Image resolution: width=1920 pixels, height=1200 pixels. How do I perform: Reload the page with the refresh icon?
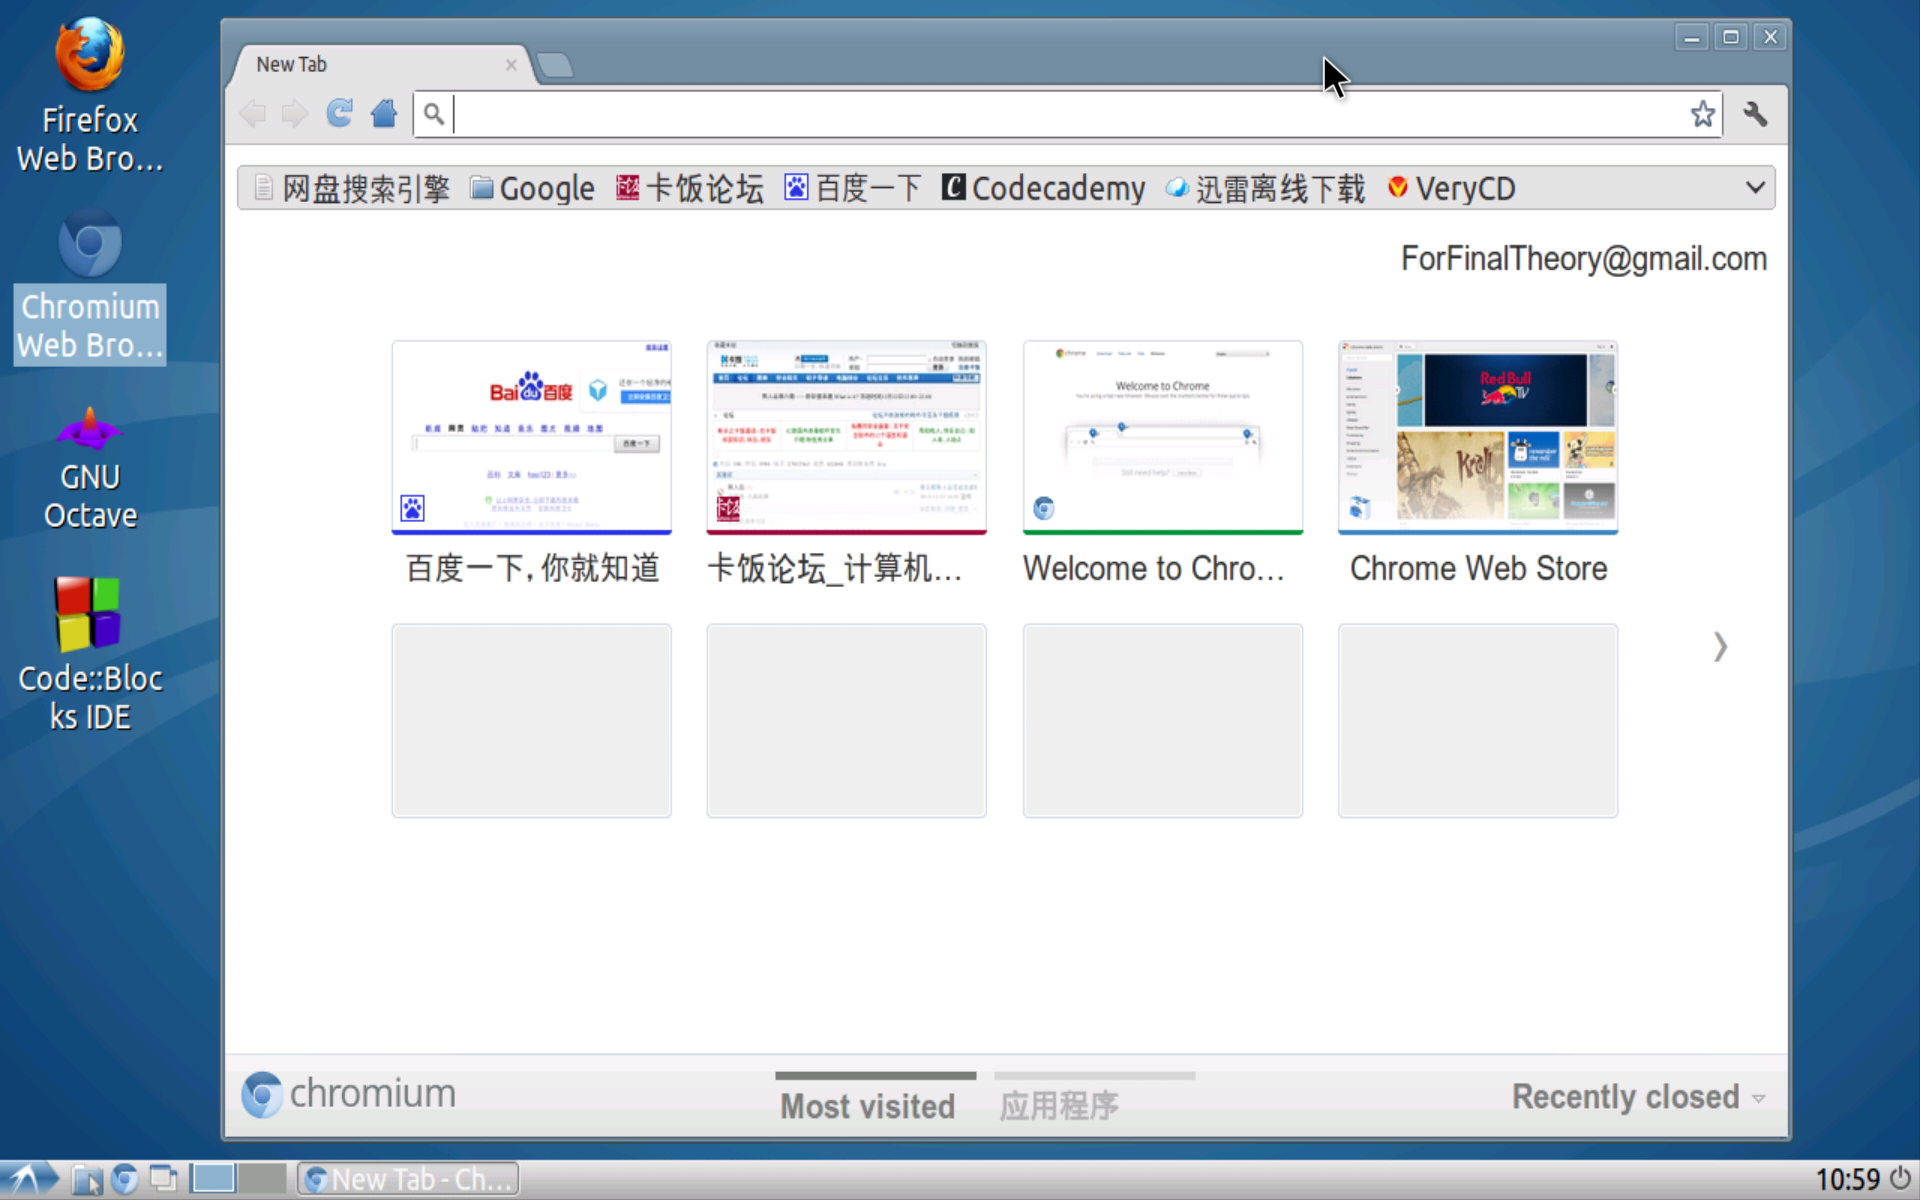[x=340, y=113]
